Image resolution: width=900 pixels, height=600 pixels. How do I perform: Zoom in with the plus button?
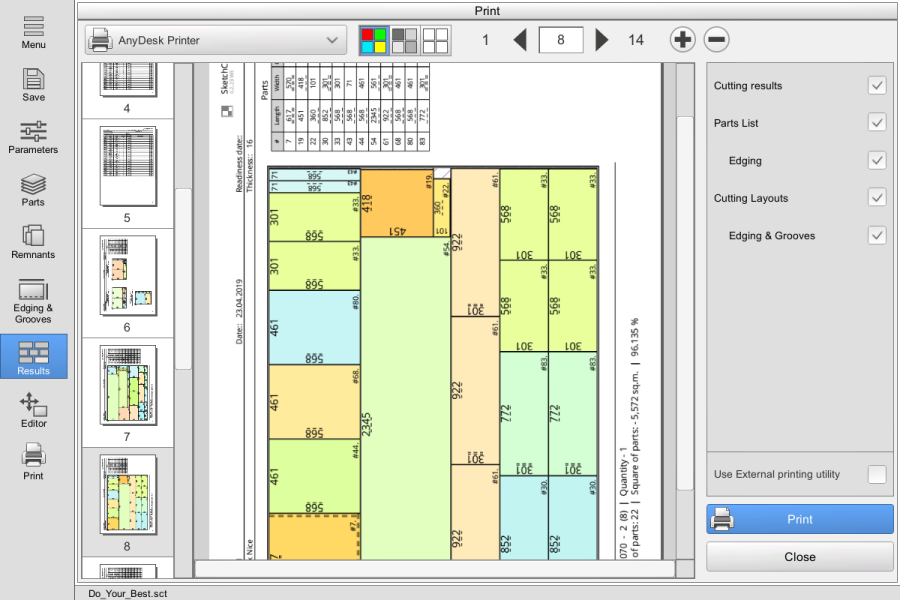click(682, 40)
